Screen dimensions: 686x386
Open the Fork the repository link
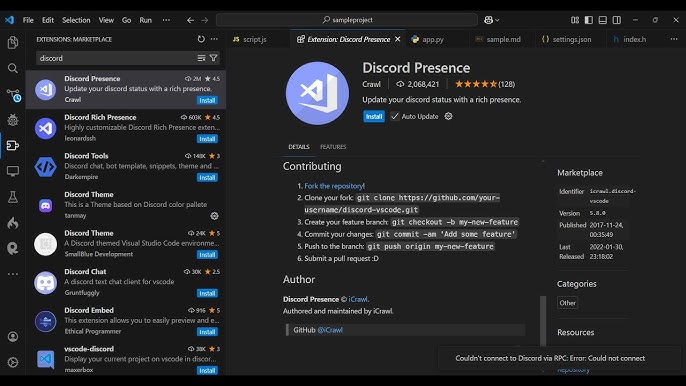[x=334, y=186]
